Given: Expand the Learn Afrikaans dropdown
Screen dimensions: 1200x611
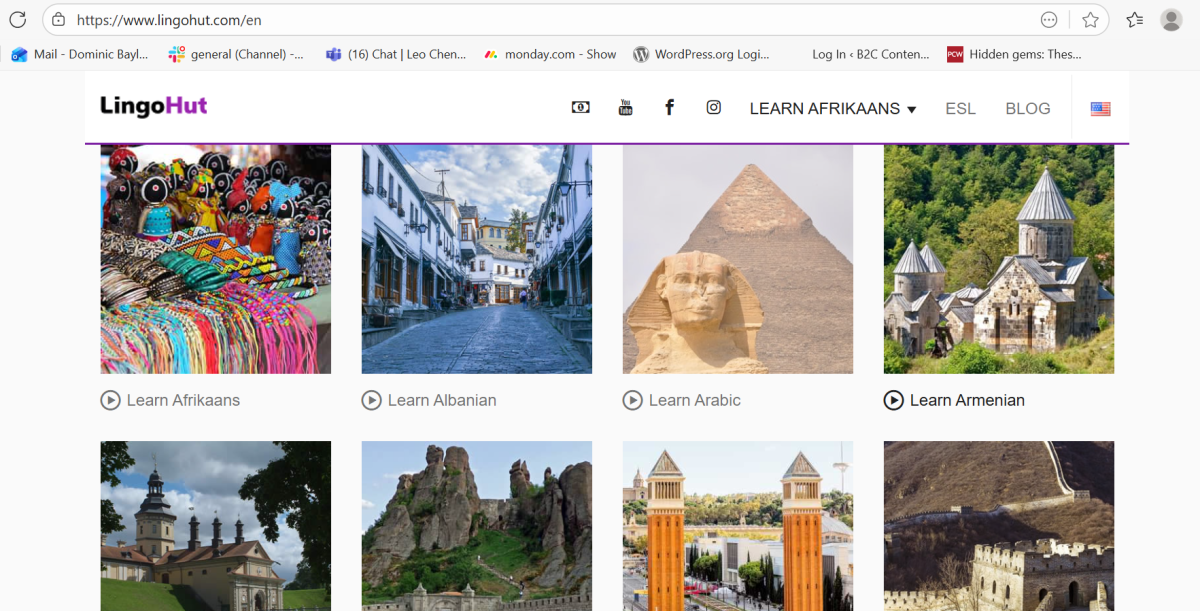Looking at the screenshot, I should [x=832, y=109].
